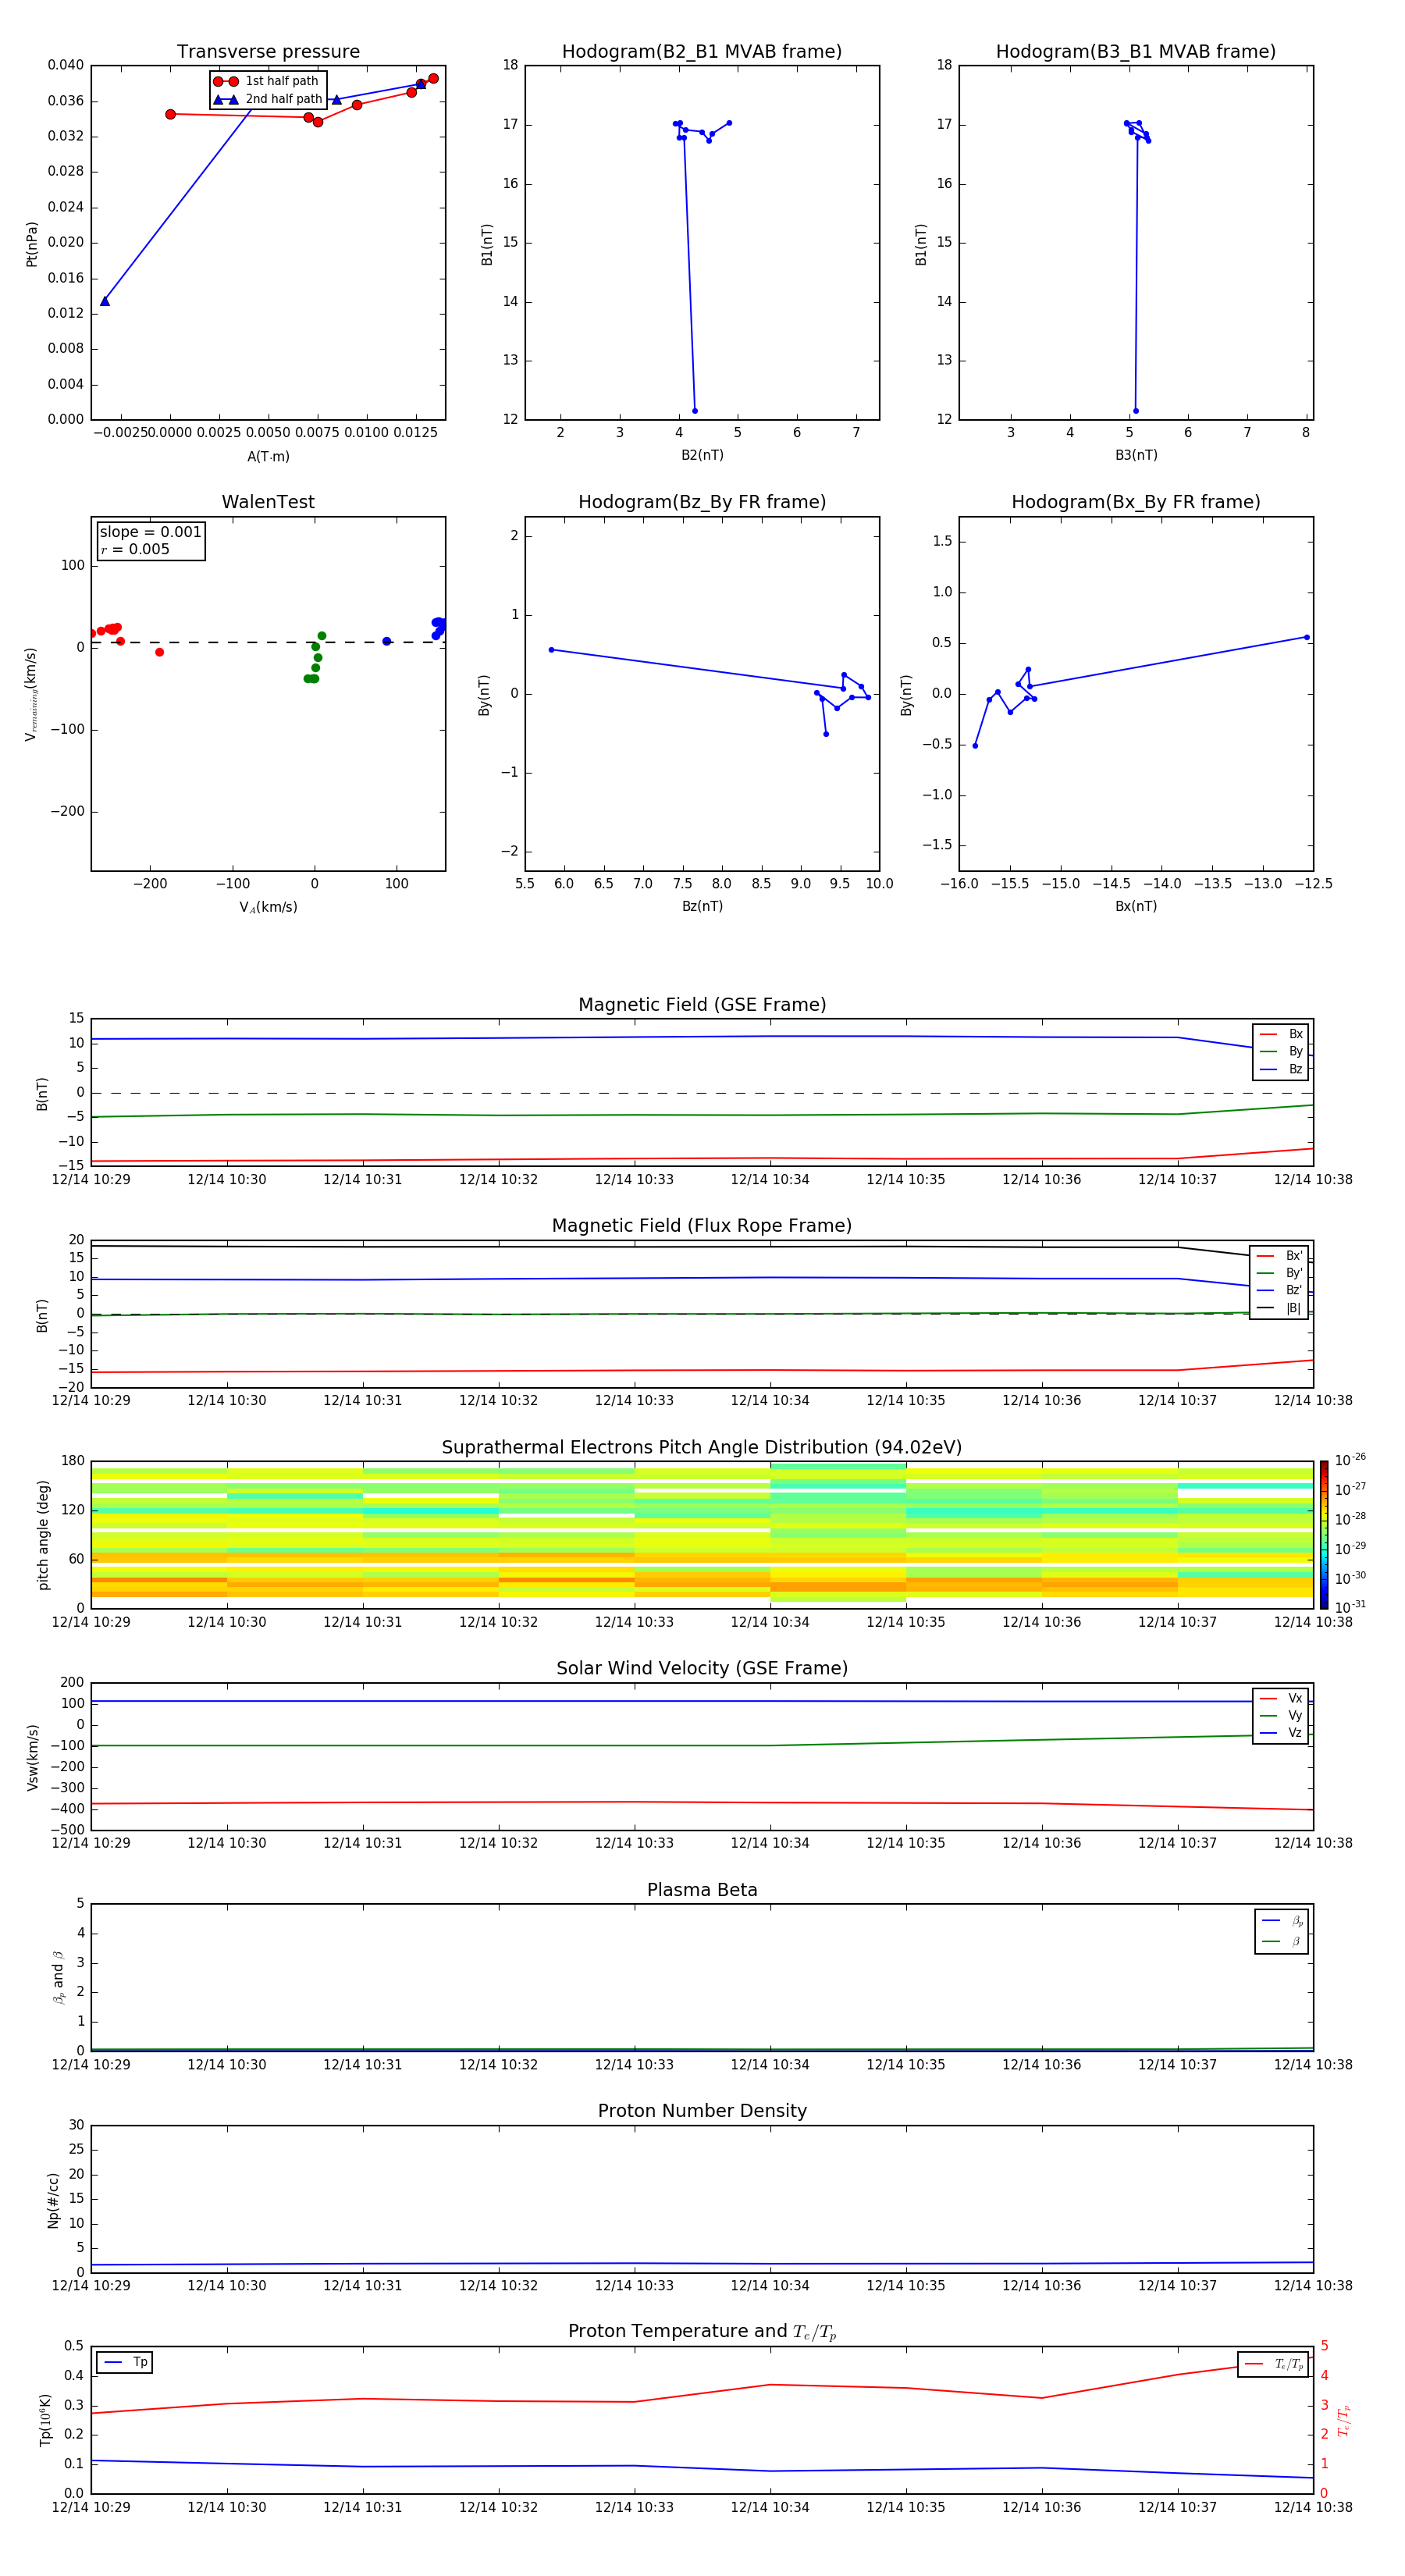Click the 'Magnetic Field (Flux Rope Frame)' title

click(x=702, y=1226)
